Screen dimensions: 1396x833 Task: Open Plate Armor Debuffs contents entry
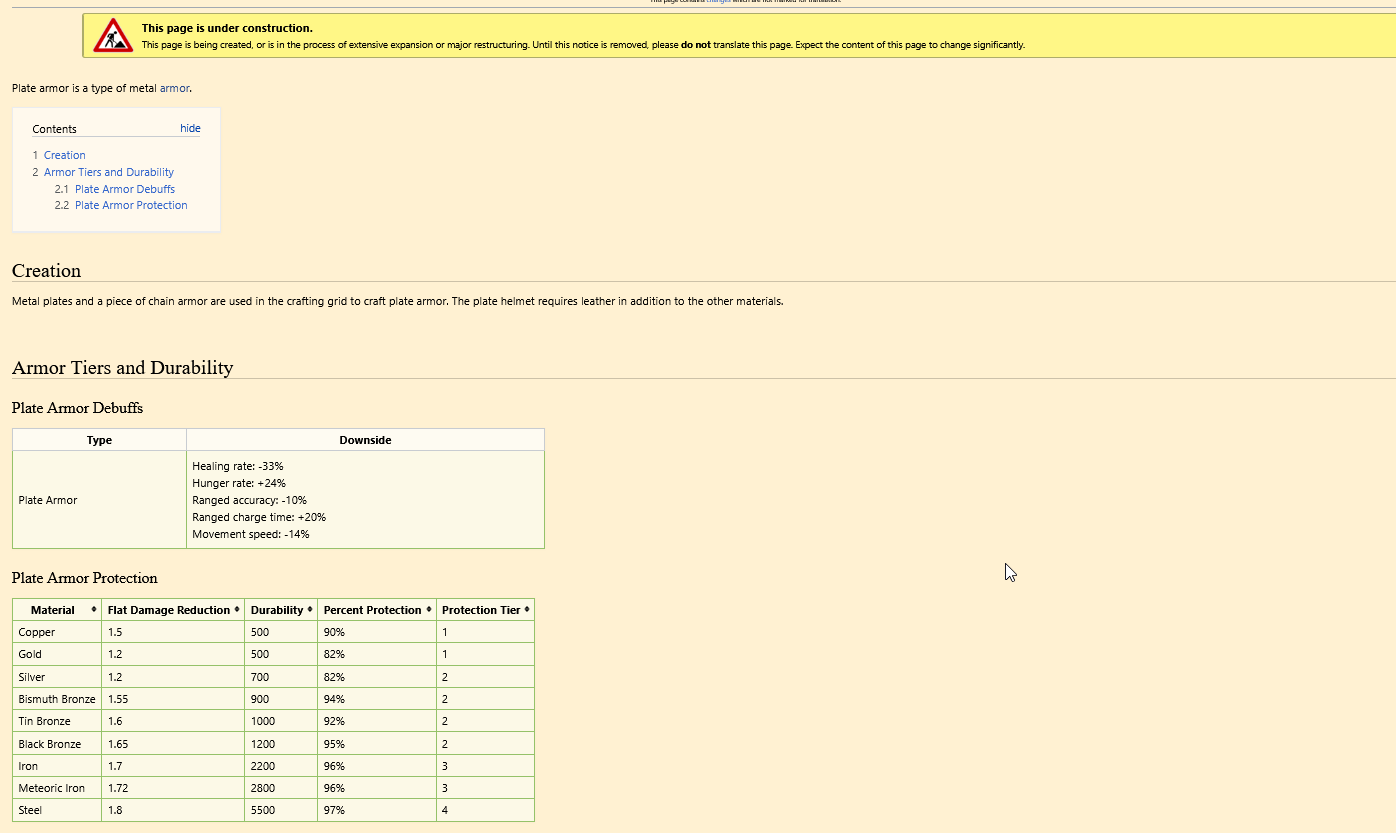pos(124,189)
